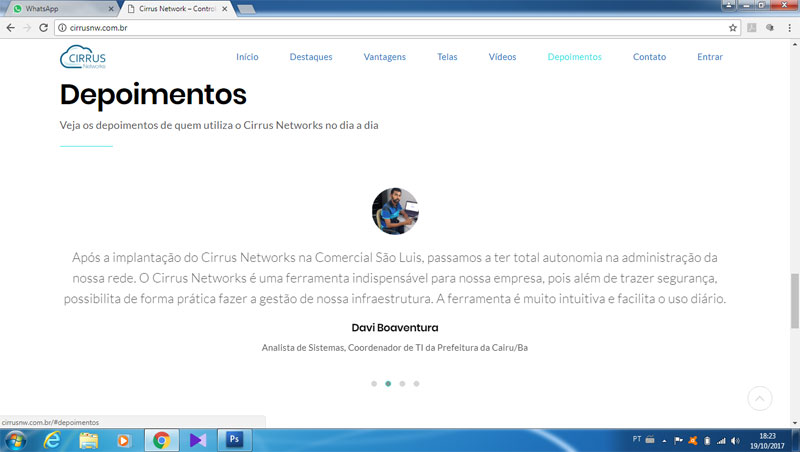
Task: Click the scroll-to-top circle arrow button
Action: click(760, 398)
